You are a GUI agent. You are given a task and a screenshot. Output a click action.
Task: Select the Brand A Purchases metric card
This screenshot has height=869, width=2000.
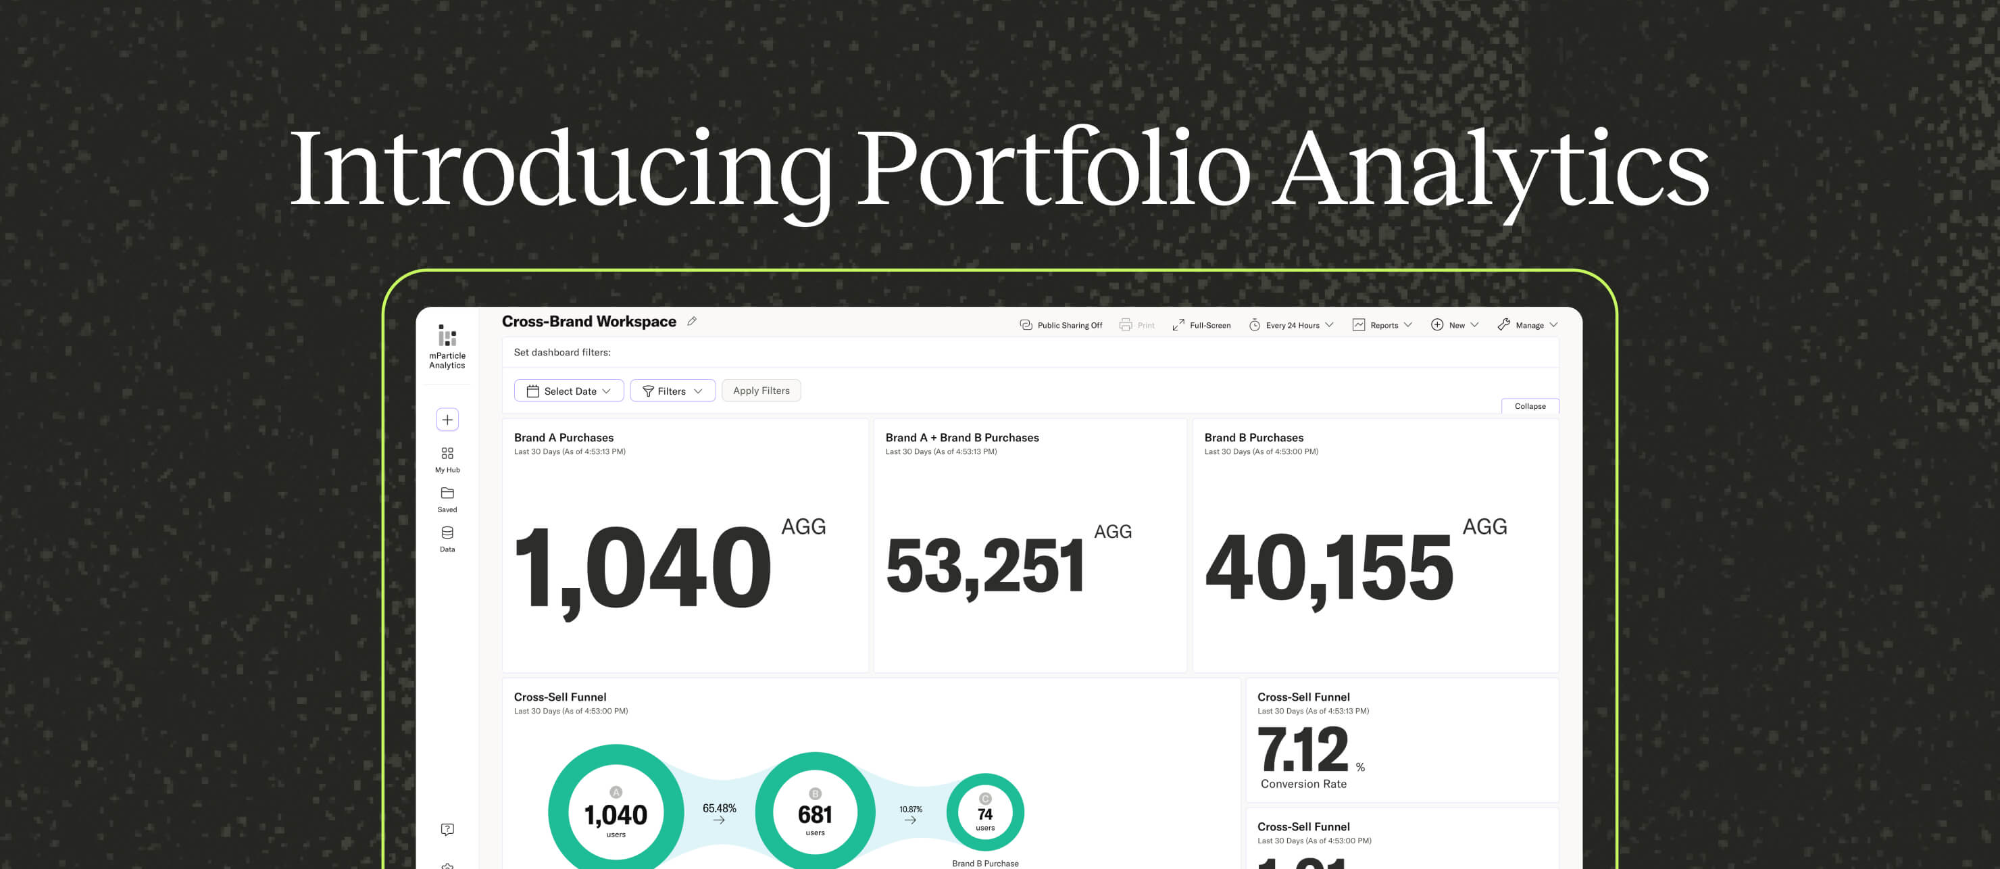[685, 545]
